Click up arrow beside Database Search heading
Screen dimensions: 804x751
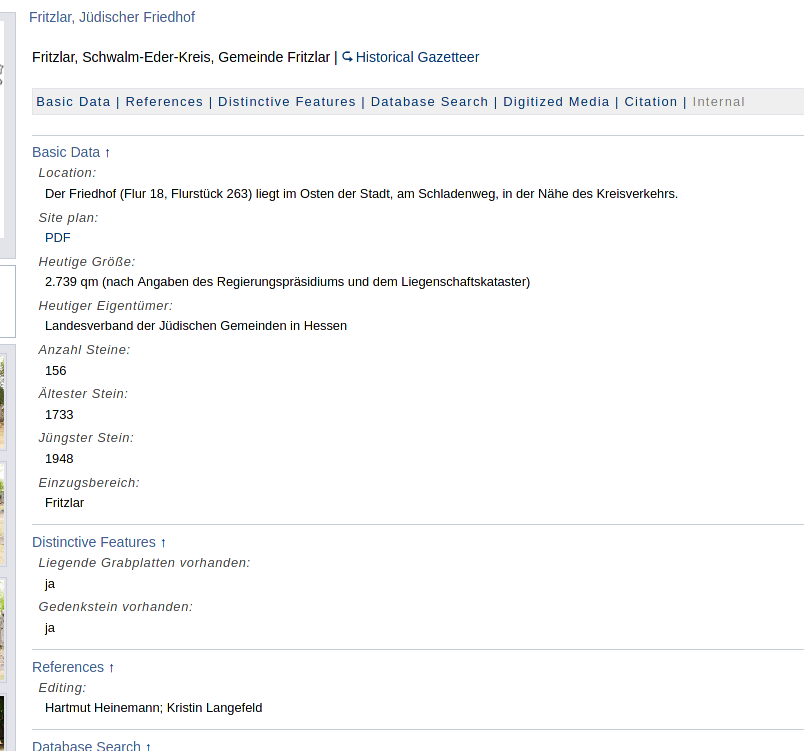[x=148, y=746]
